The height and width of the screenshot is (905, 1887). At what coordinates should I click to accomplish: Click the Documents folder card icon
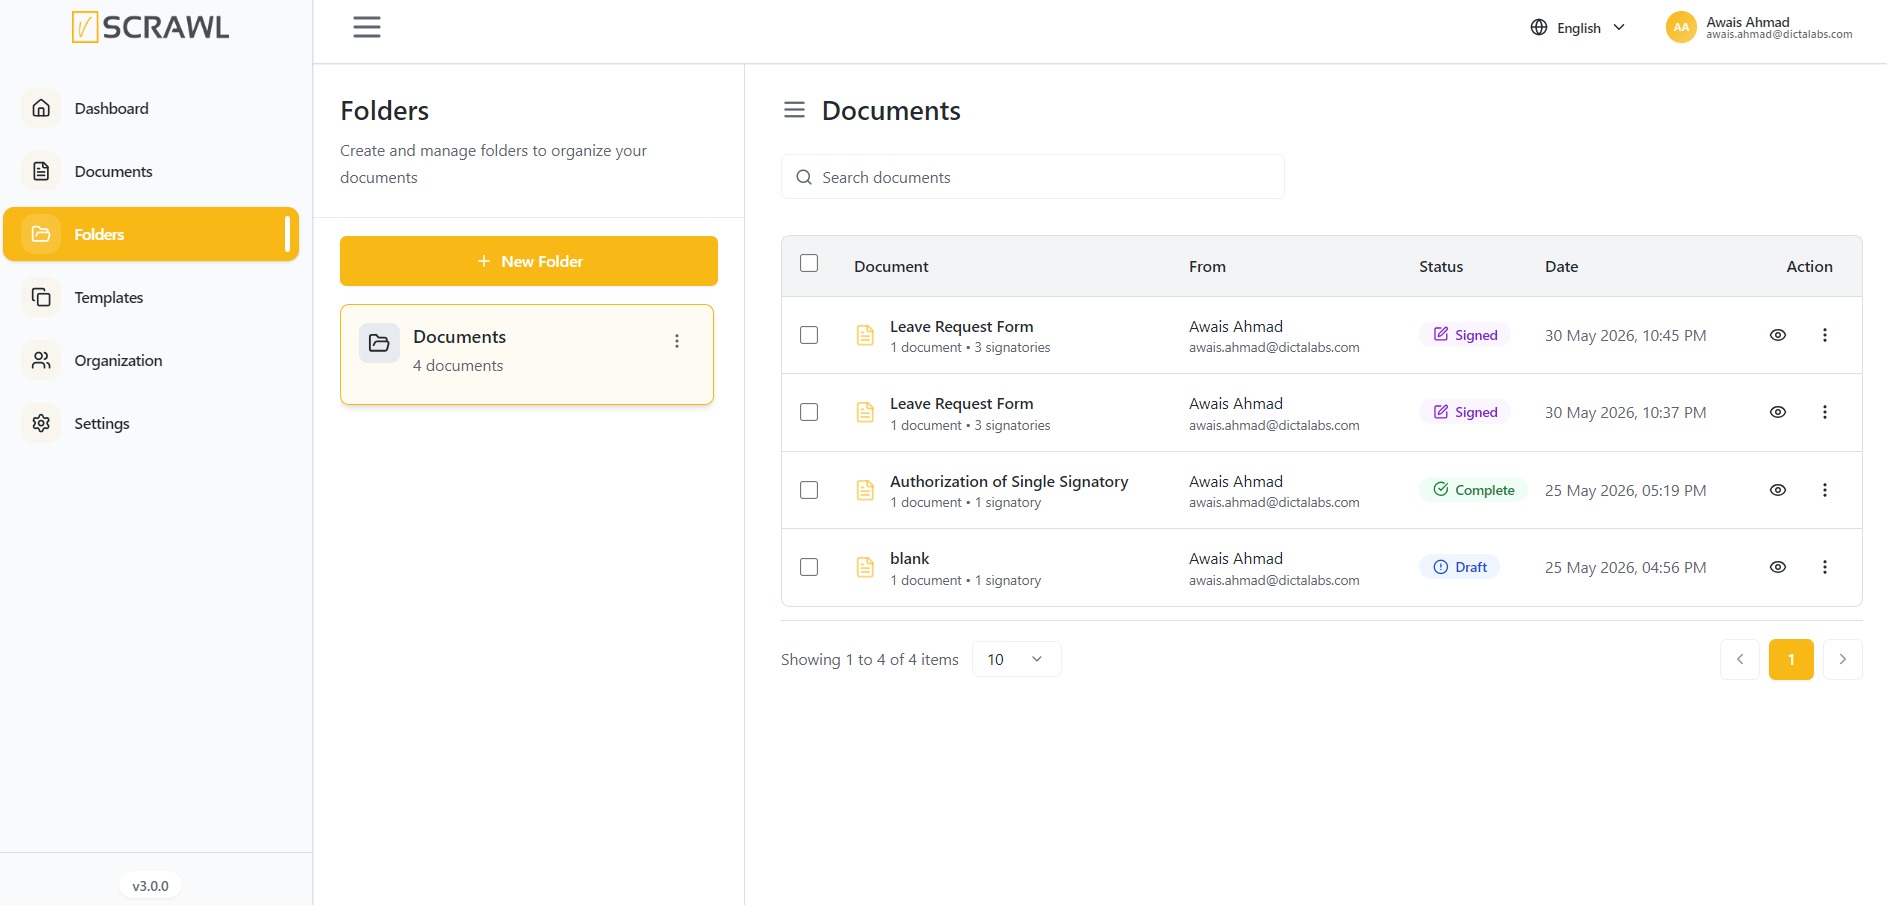379,343
